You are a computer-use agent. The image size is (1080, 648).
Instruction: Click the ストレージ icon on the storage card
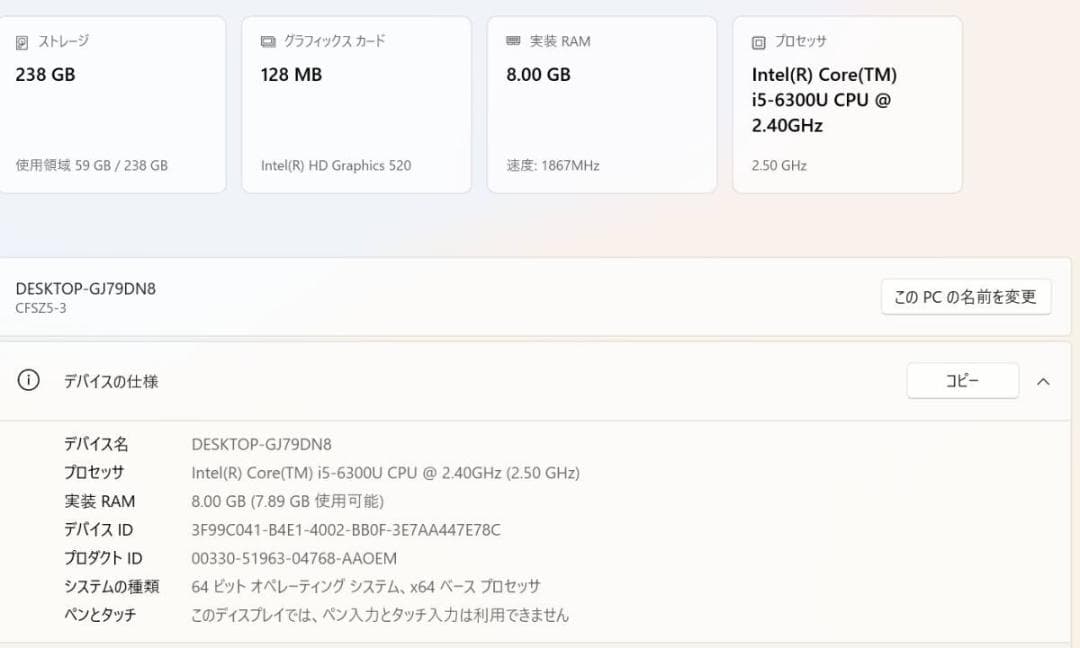tap(22, 41)
